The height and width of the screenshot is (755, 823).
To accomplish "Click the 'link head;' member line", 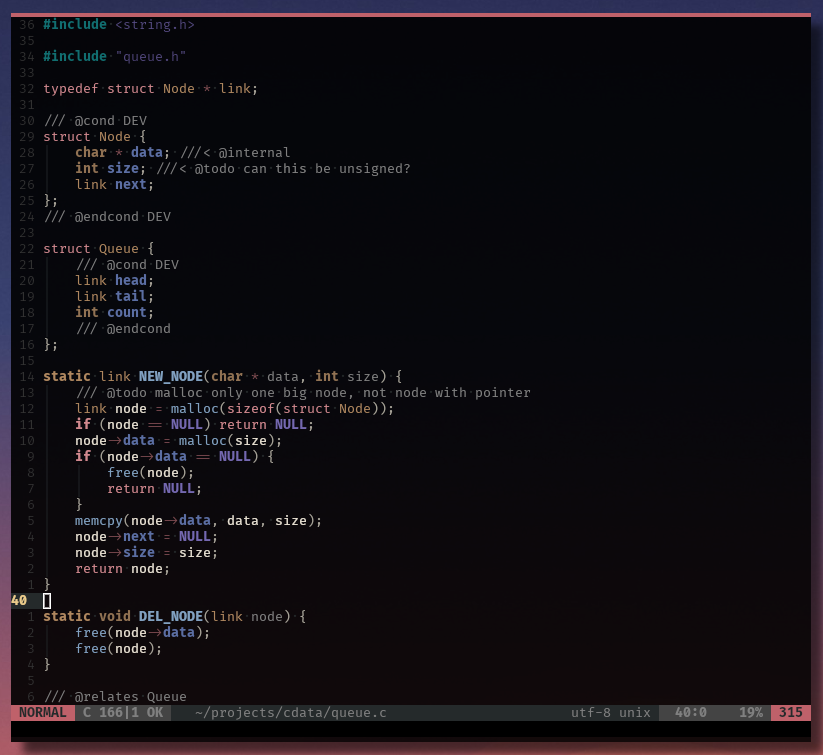I will [114, 281].
